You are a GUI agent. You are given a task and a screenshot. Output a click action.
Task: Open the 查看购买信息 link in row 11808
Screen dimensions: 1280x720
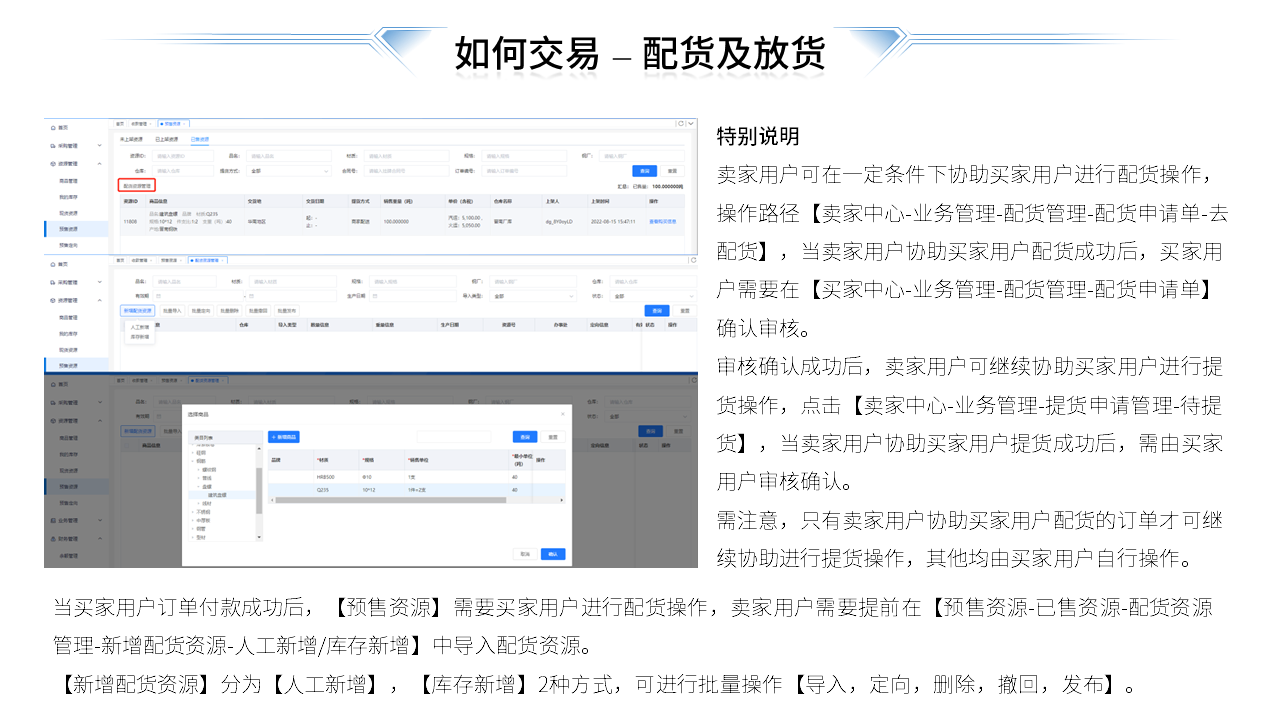pos(662,221)
